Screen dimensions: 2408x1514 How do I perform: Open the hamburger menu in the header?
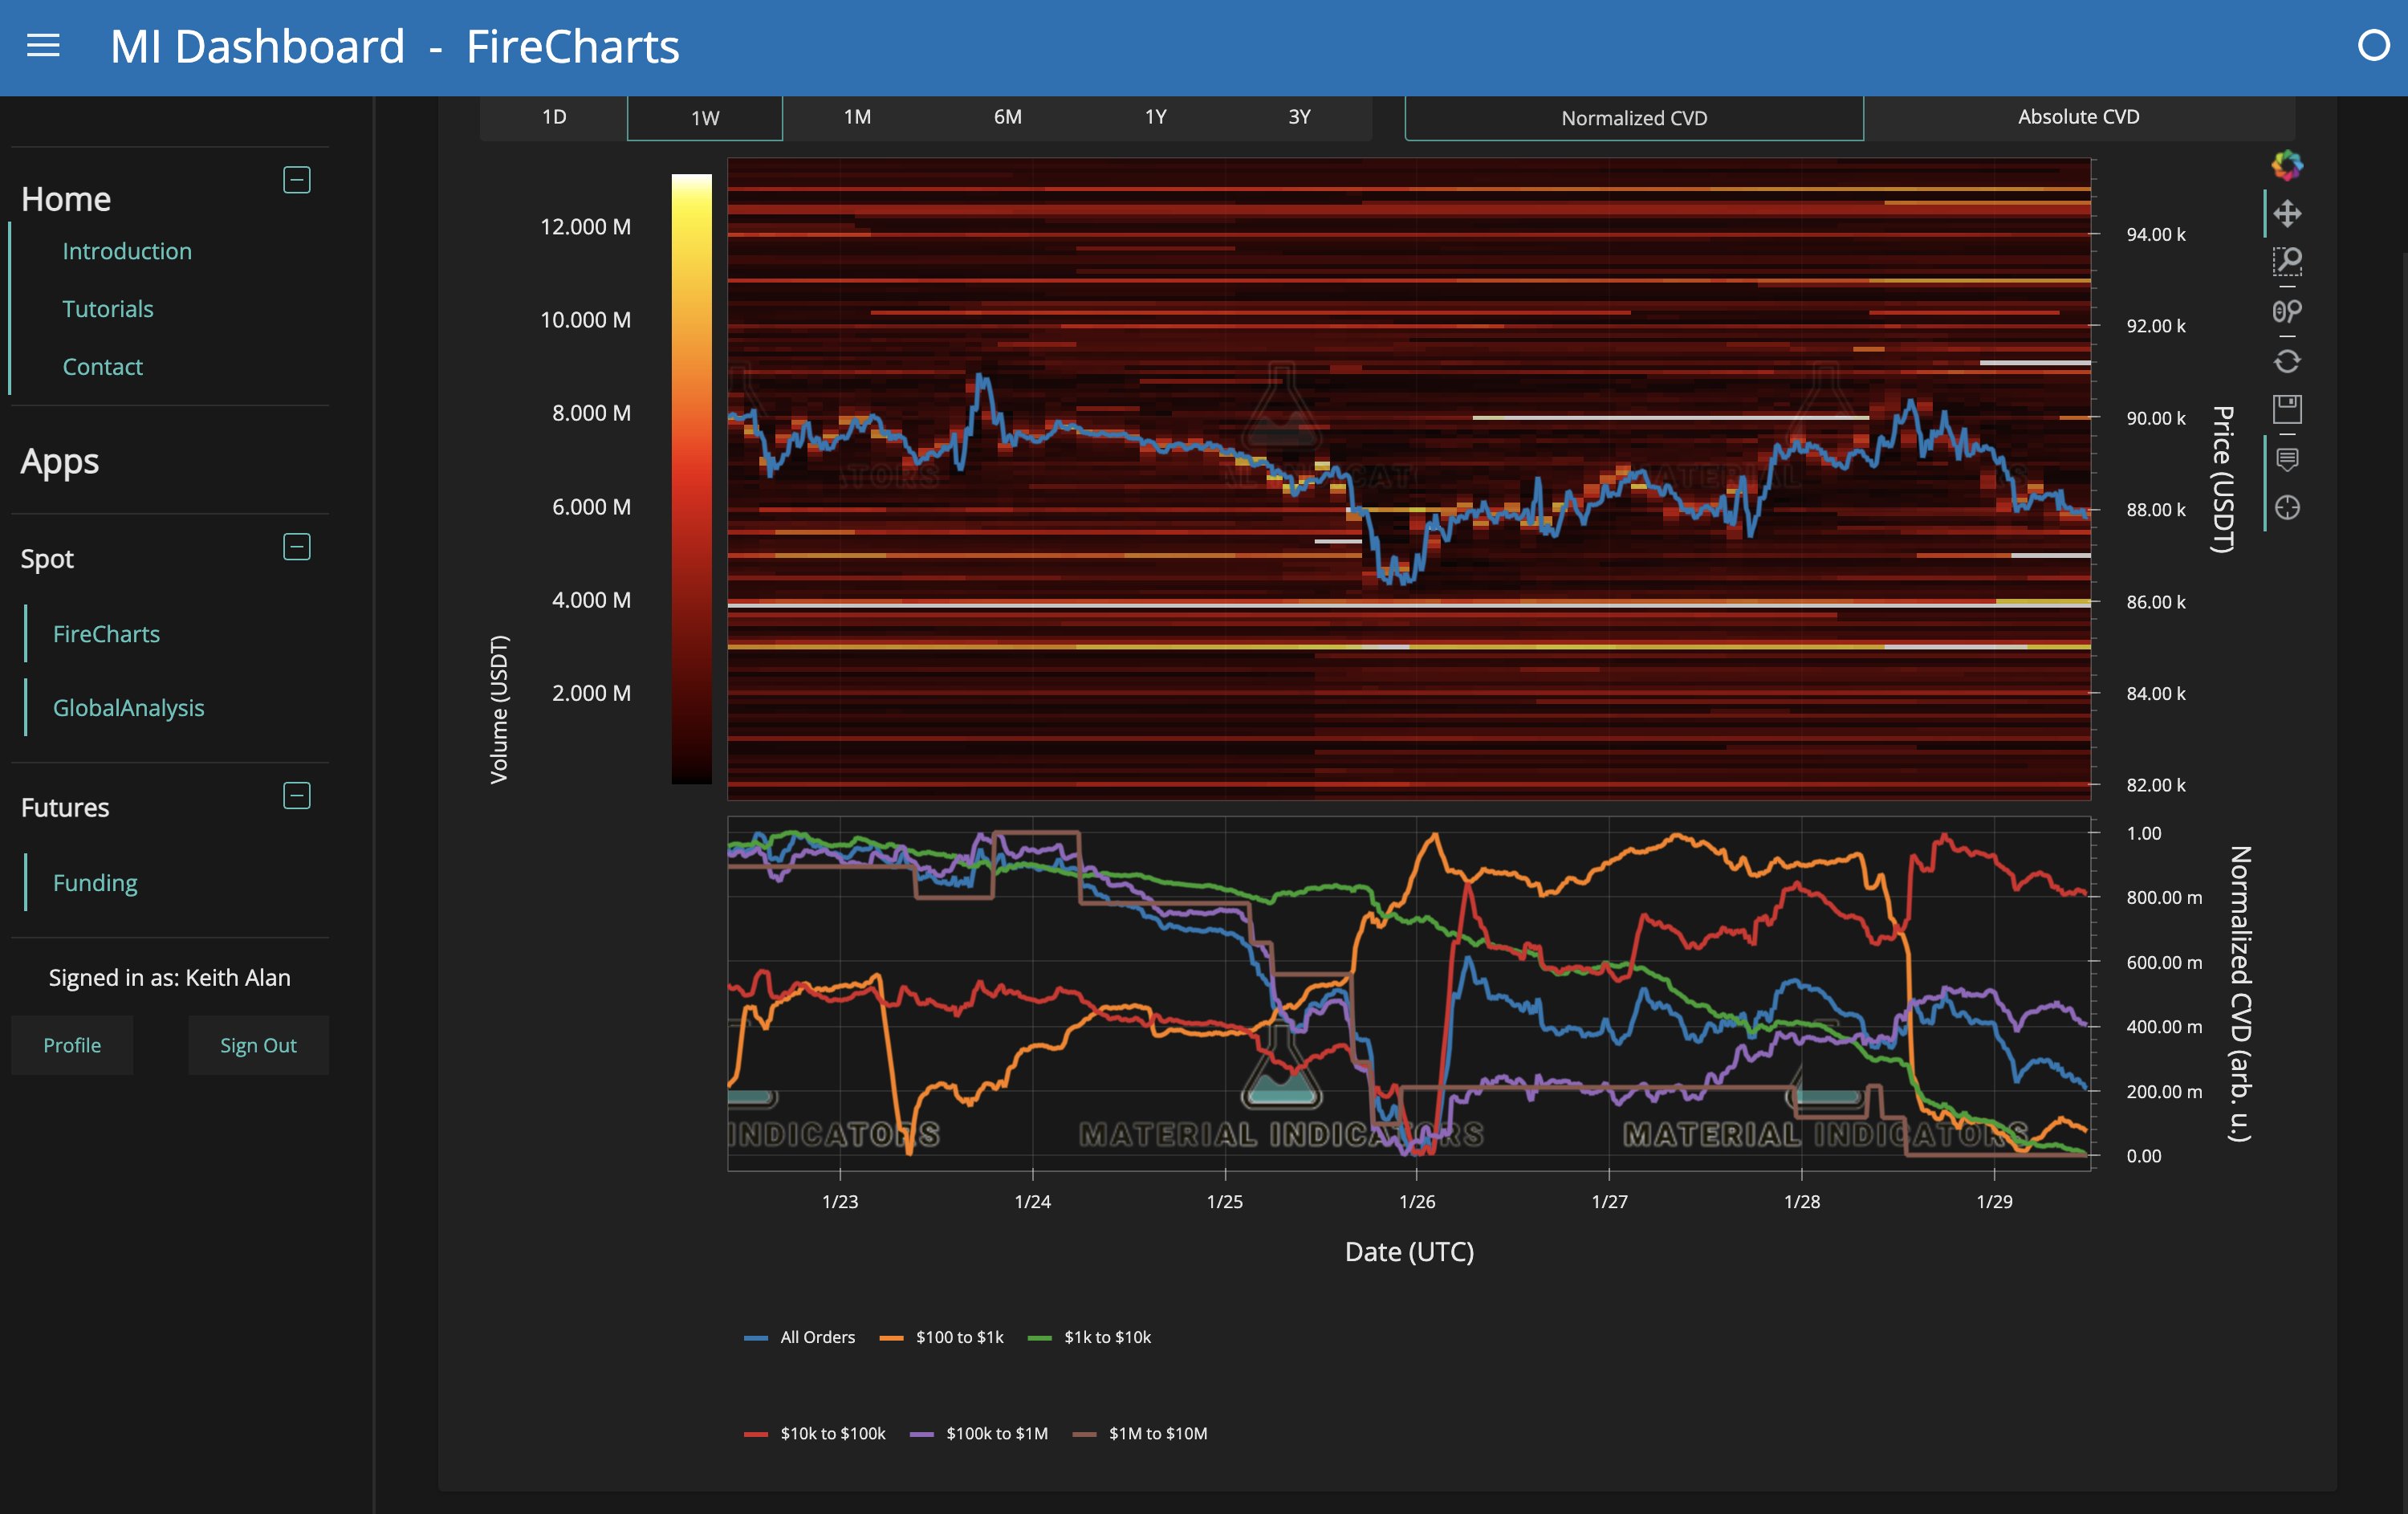(x=42, y=46)
